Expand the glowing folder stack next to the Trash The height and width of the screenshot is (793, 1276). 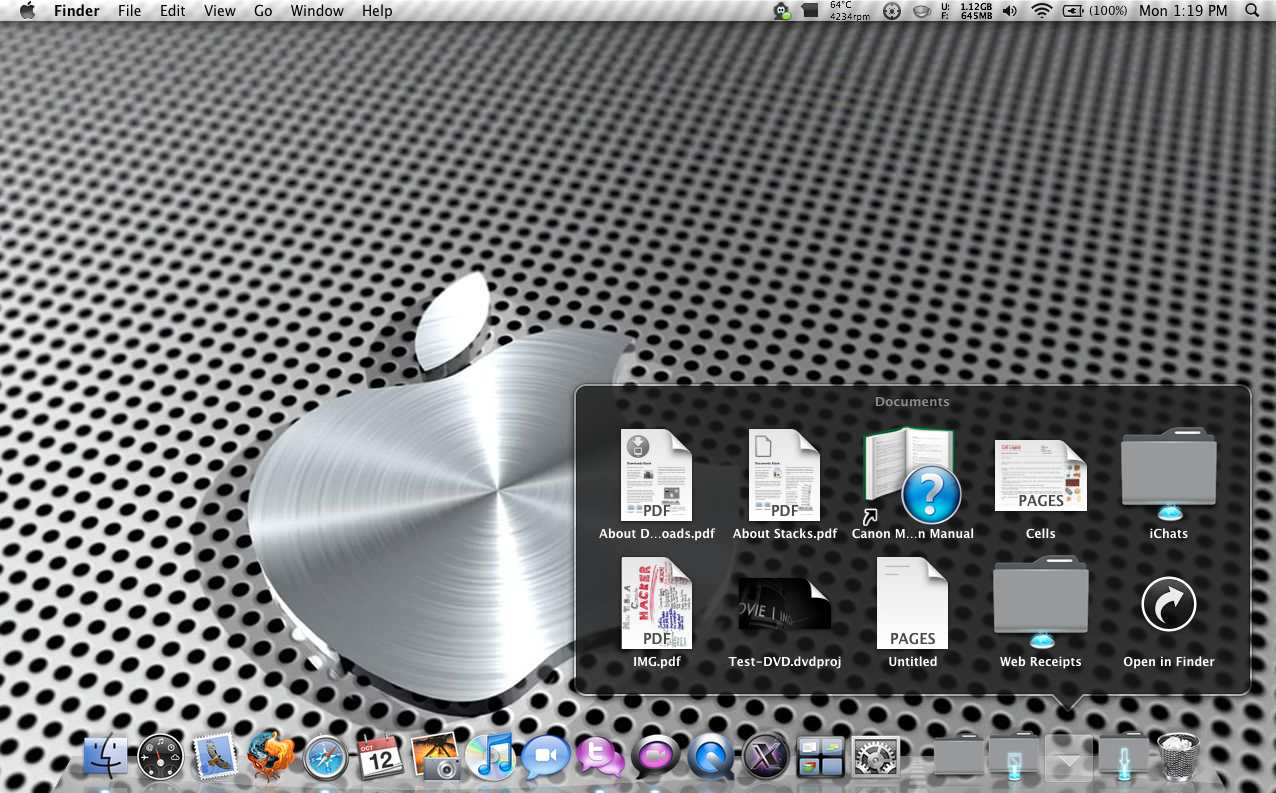click(1124, 757)
